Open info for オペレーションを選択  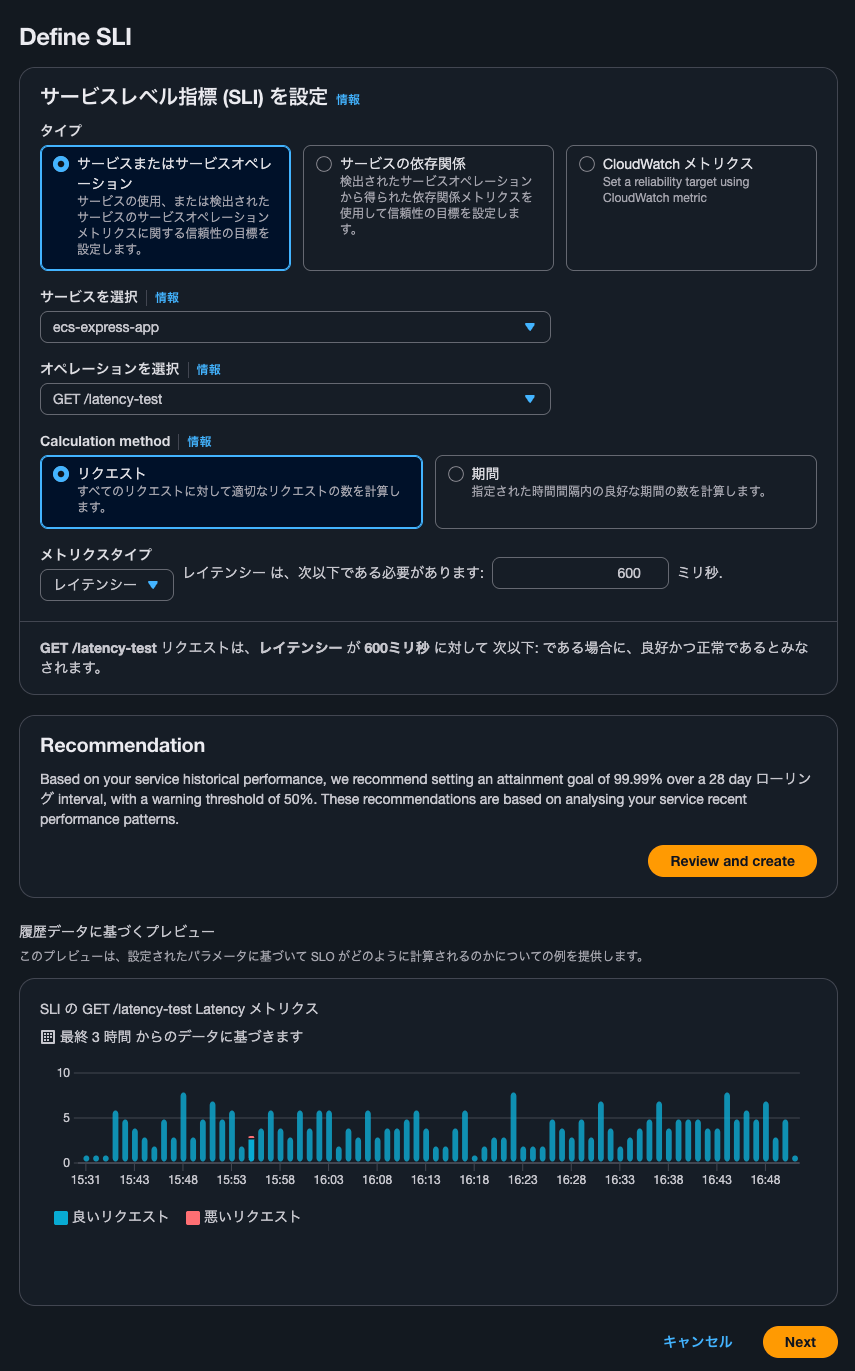coord(208,369)
